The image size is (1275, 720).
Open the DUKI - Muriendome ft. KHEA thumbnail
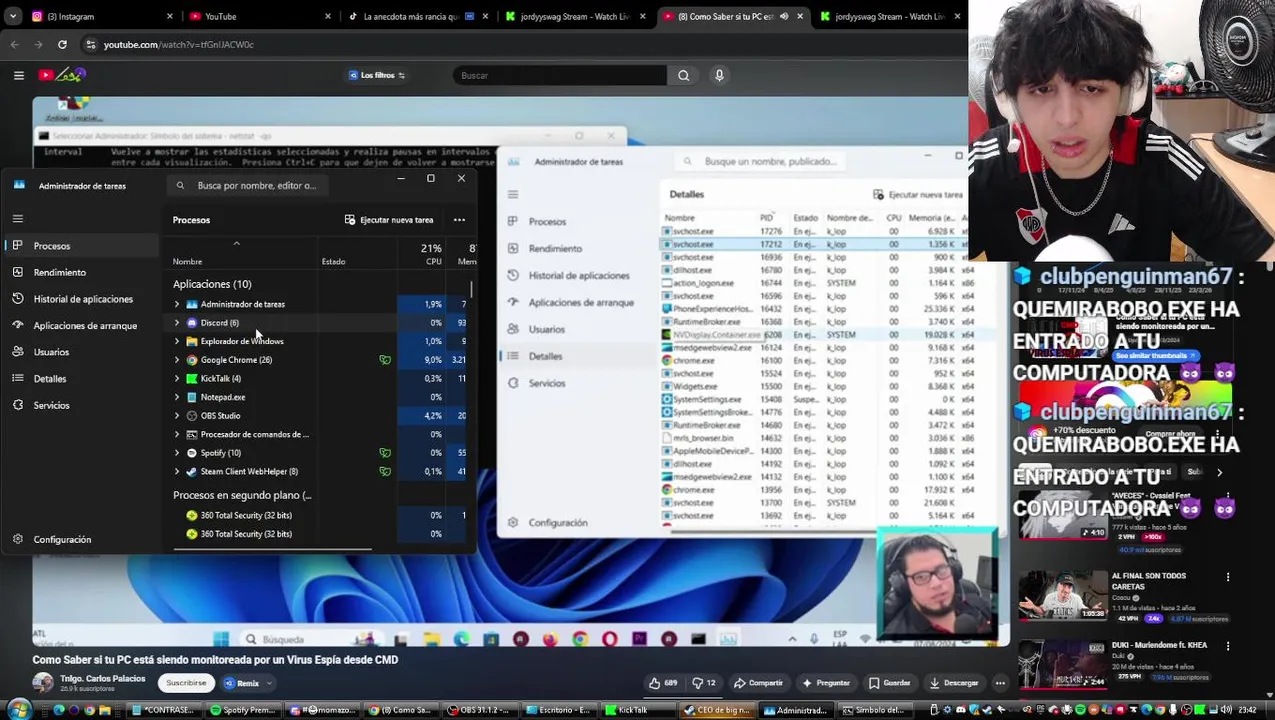tap(1062, 665)
